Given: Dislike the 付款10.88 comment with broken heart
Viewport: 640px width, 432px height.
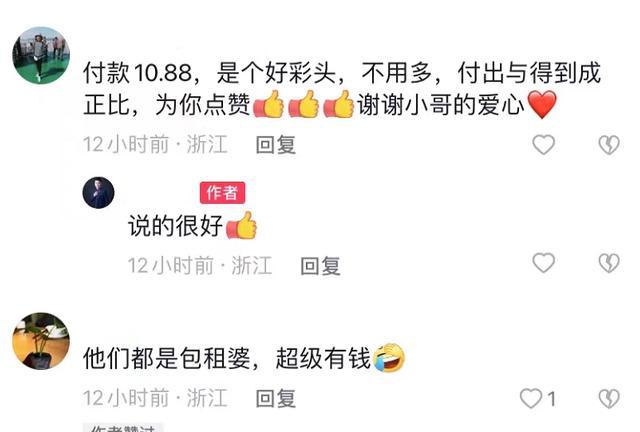Looking at the screenshot, I should click(609, 145).
